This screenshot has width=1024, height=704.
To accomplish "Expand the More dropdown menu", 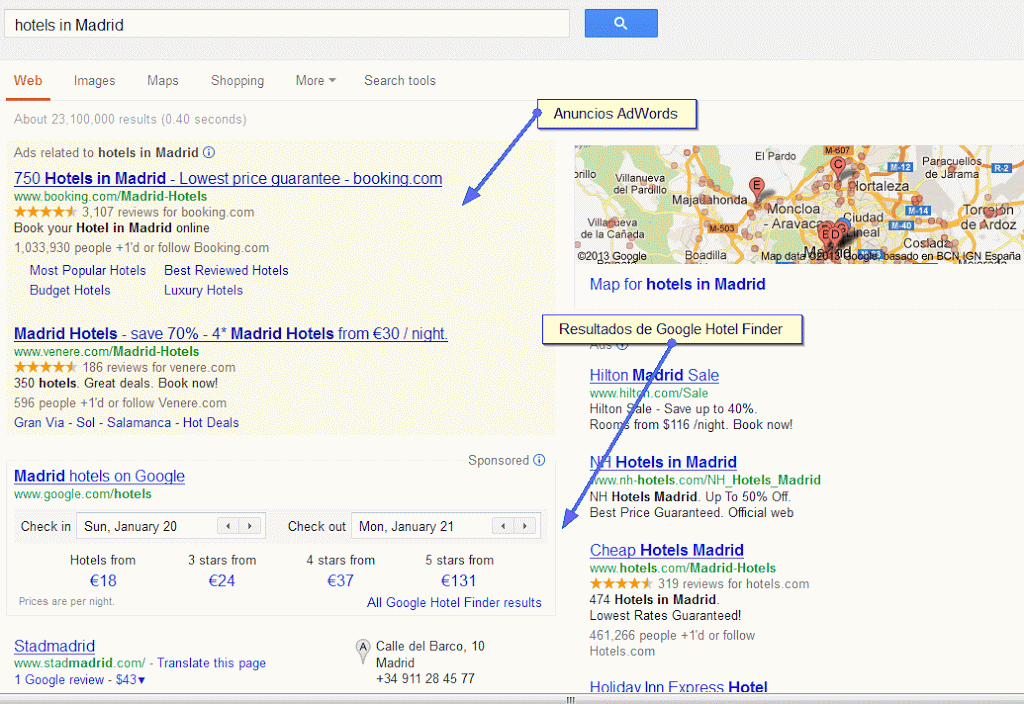I will [315, 80].
